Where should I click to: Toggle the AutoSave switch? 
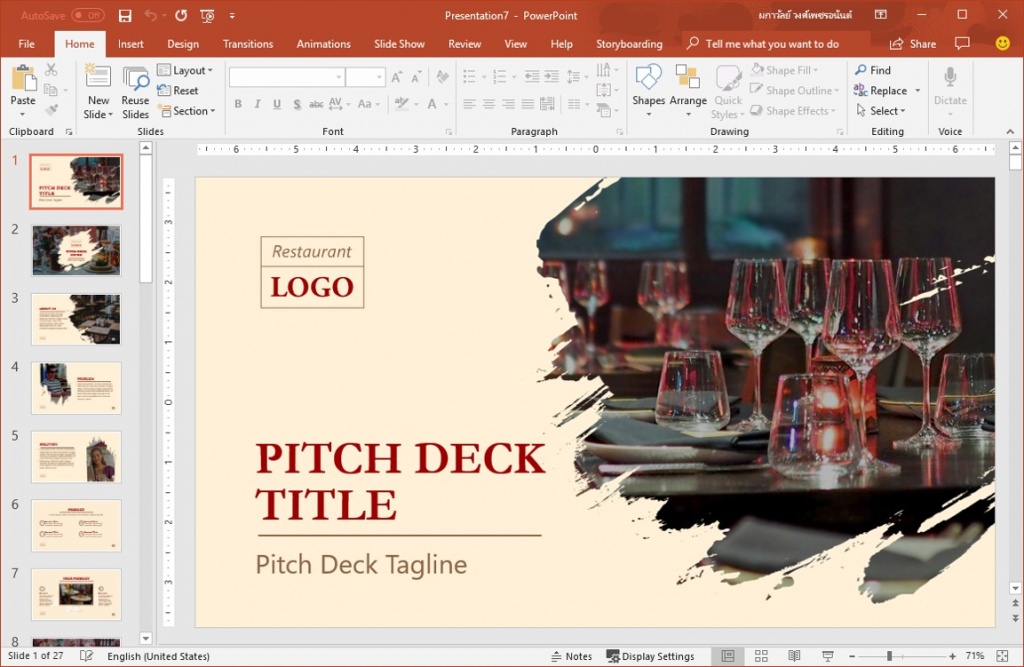click(x=87, y=16)
